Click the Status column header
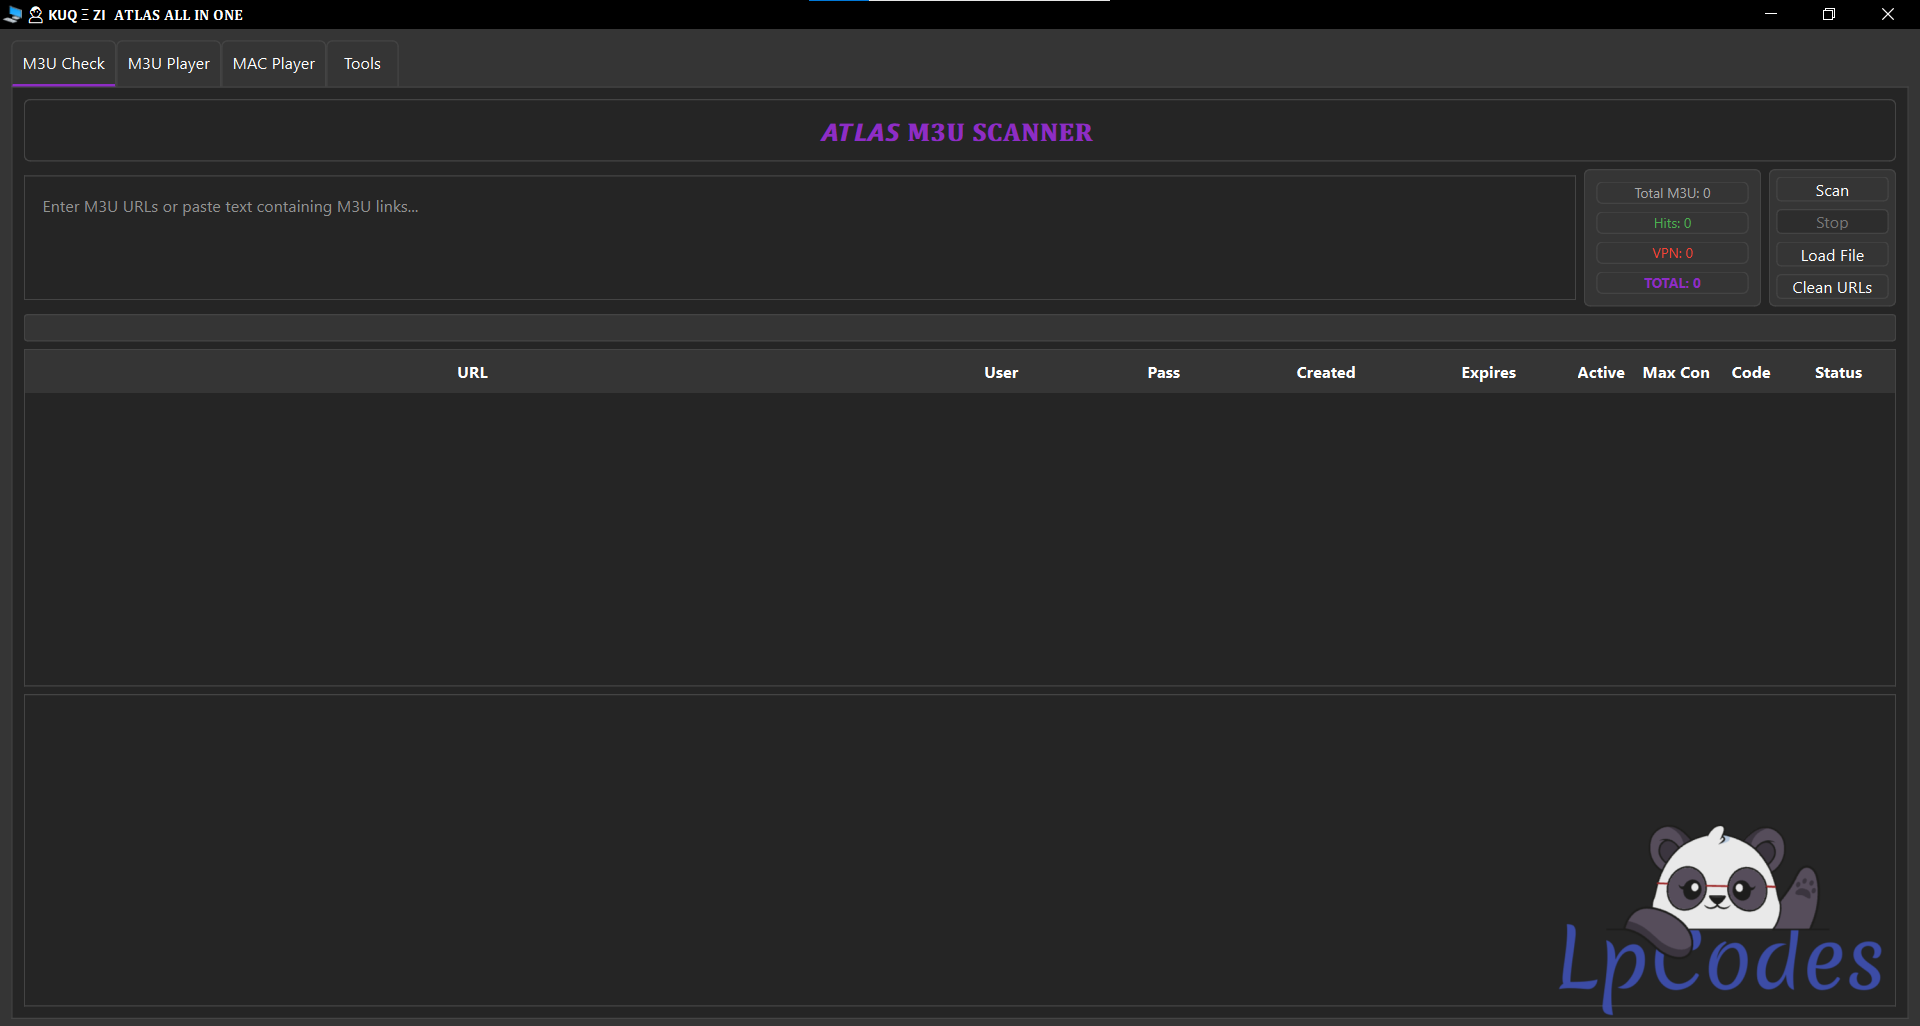The height and width of the screenshot is (1026, 1920). (1838, 373)
